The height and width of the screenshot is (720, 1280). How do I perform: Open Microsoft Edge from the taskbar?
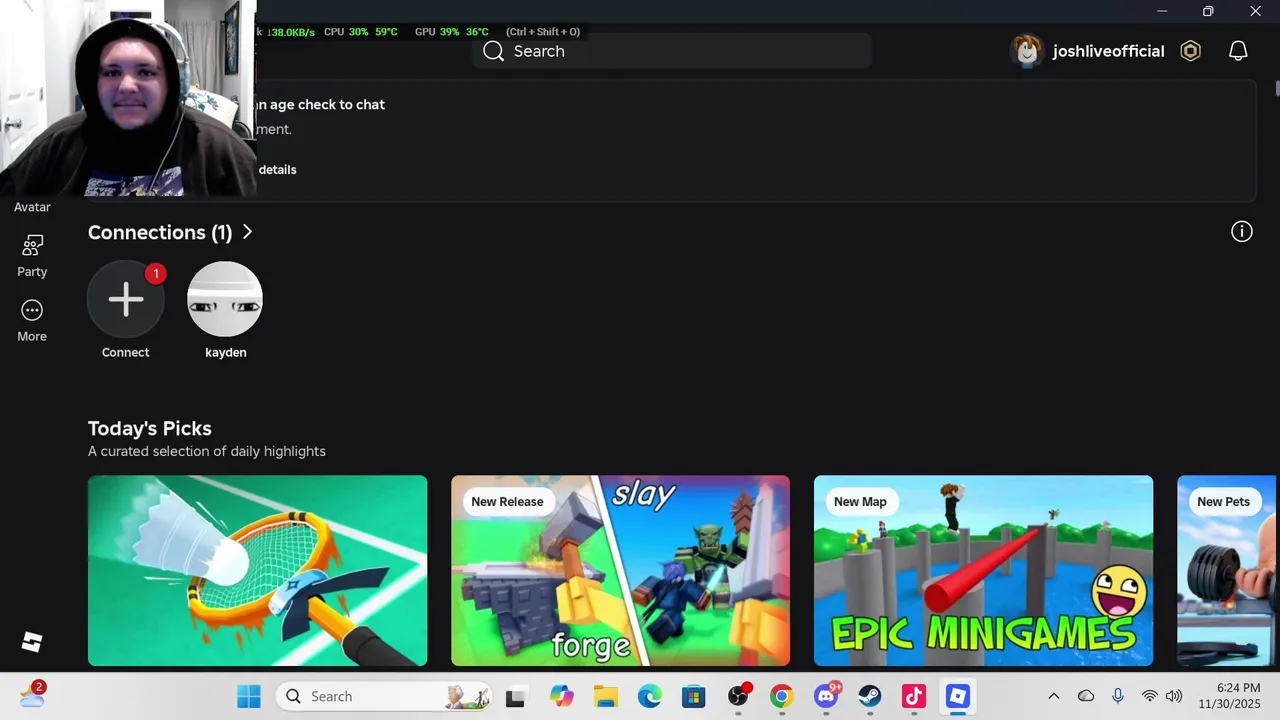click(x=649, y=697)
